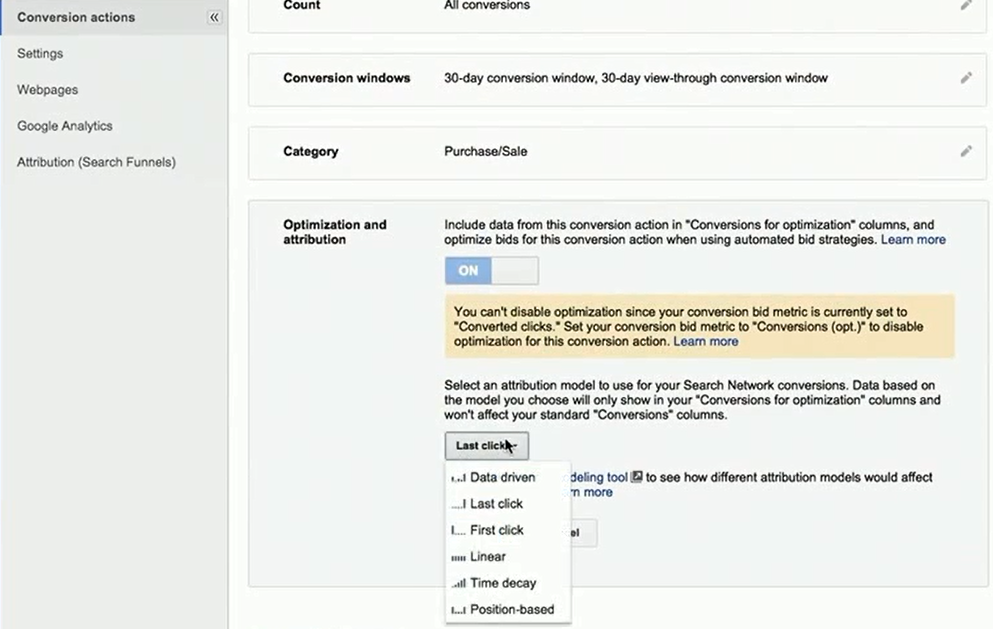
Task: Click the Position-based model icon
Action: click(x=459, y=610)
